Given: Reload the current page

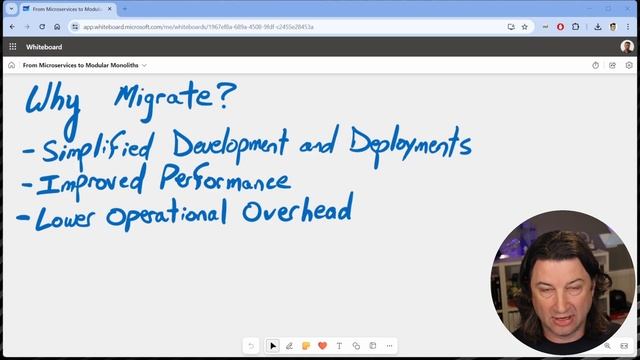Looking at the screenshot, I should tap(42, 27).
